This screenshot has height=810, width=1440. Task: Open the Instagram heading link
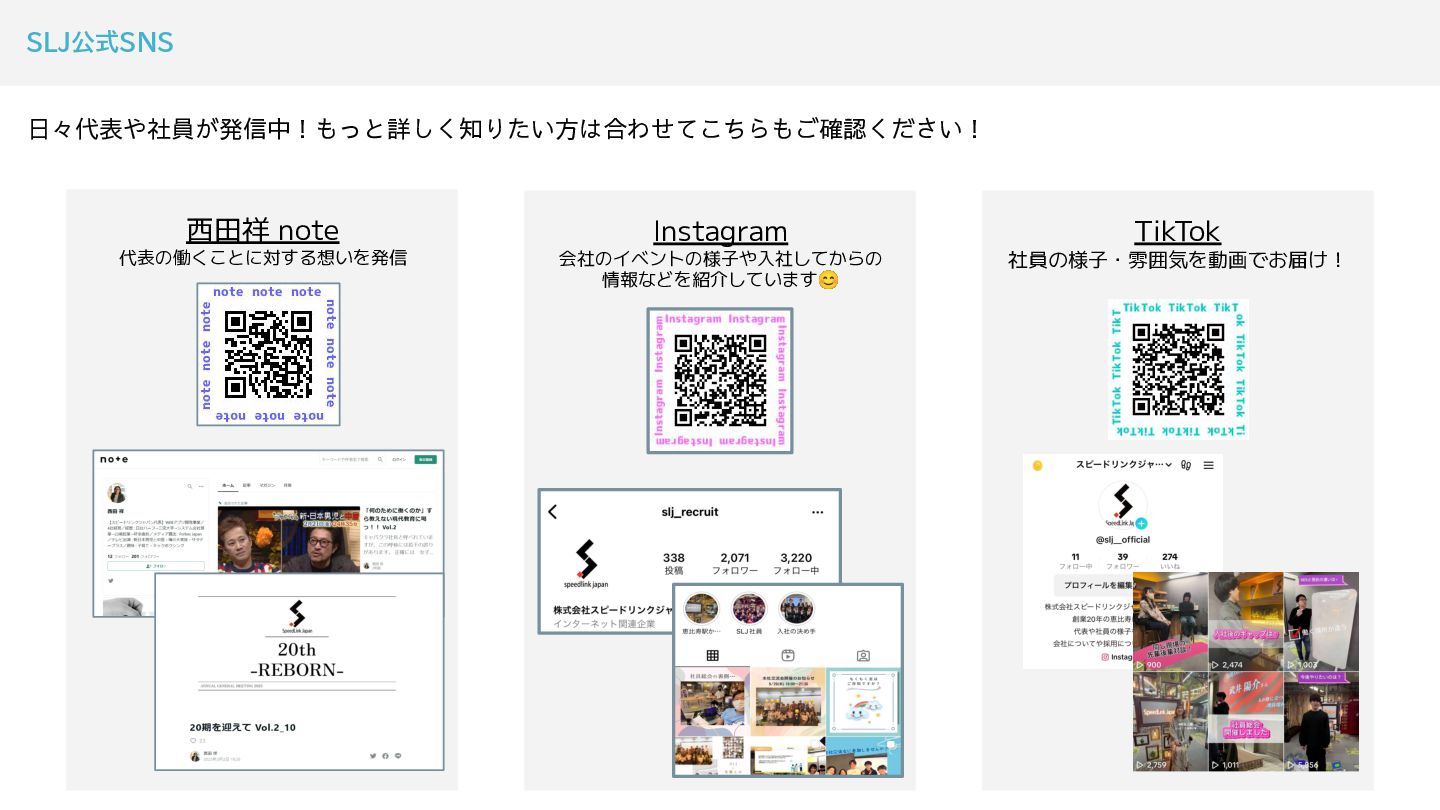pyautogui.click(x=720, y=231)
